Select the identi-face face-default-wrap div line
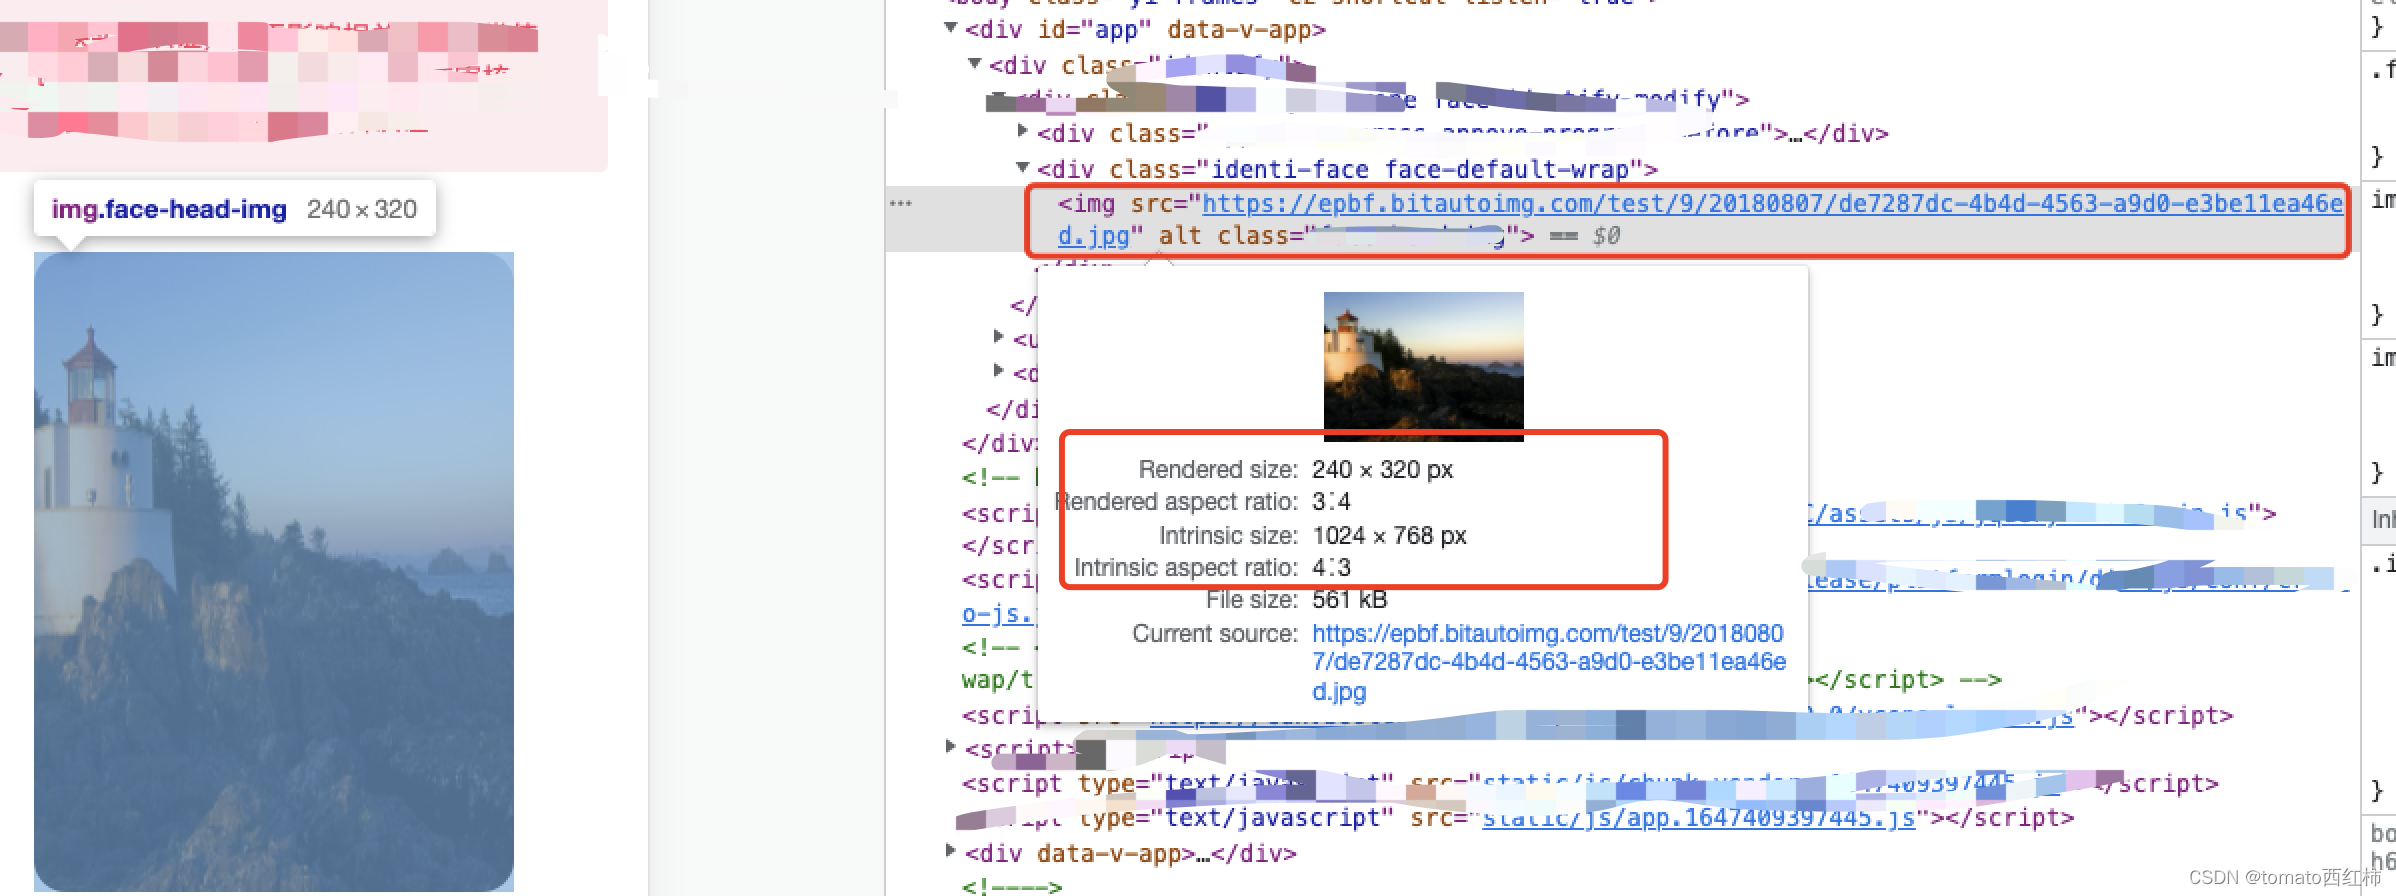Viewport: 2396px width, 896px height. click(1347, 169)
